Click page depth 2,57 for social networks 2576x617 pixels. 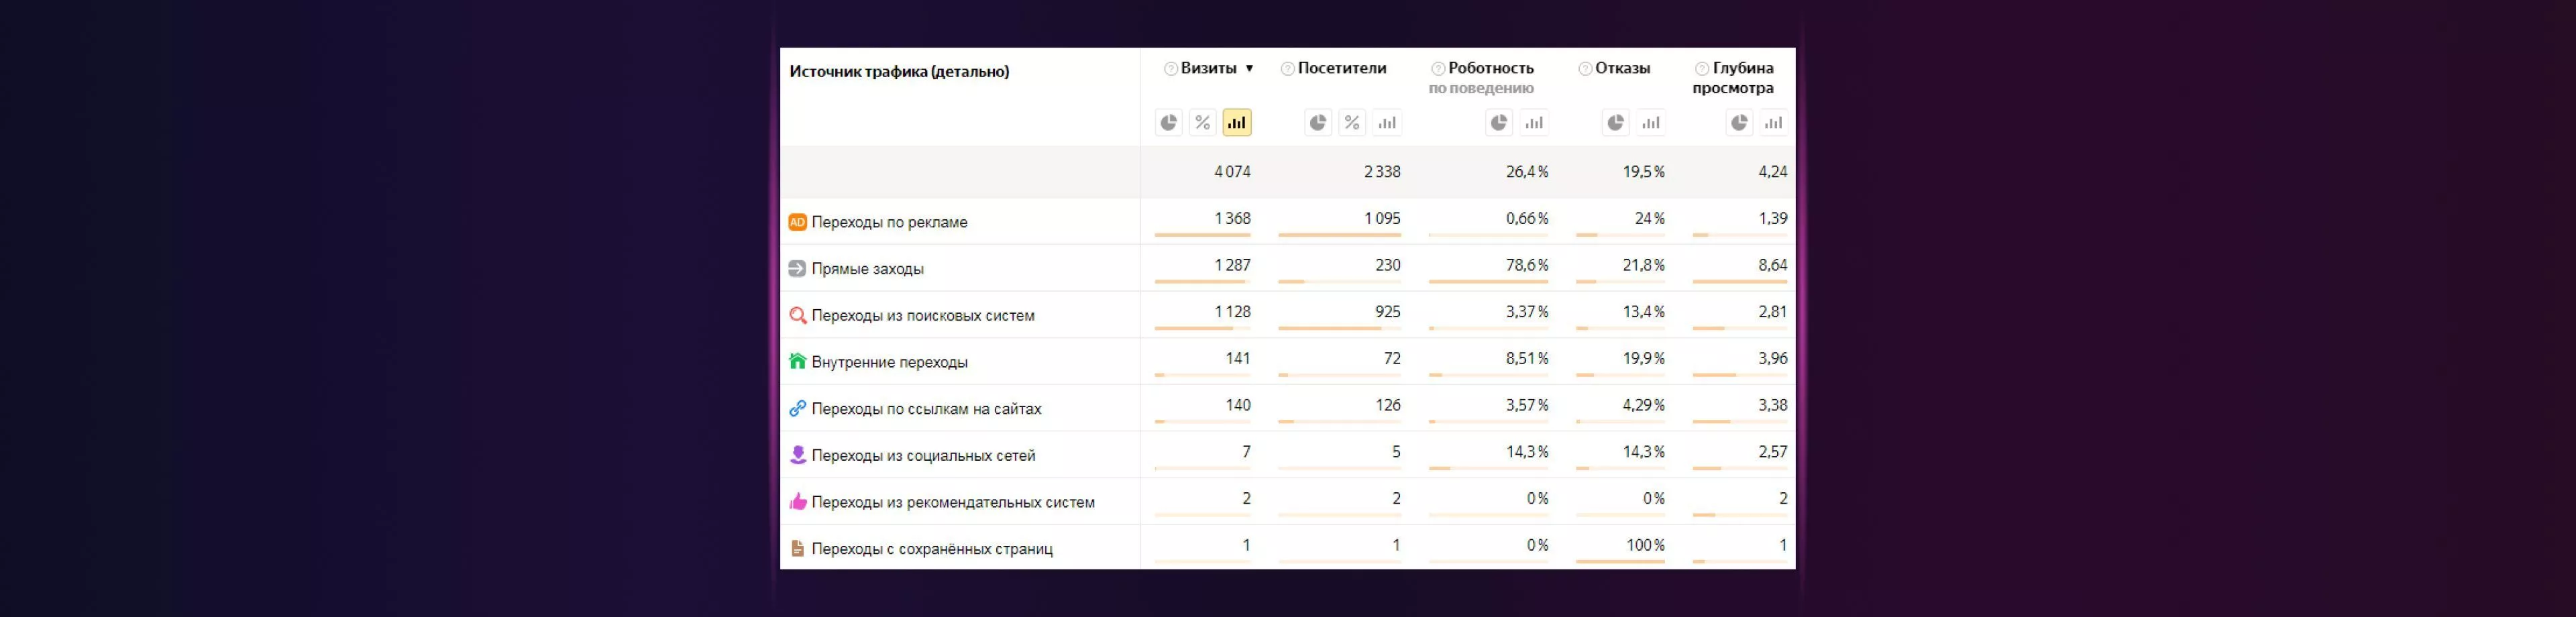coord(1773,452)
